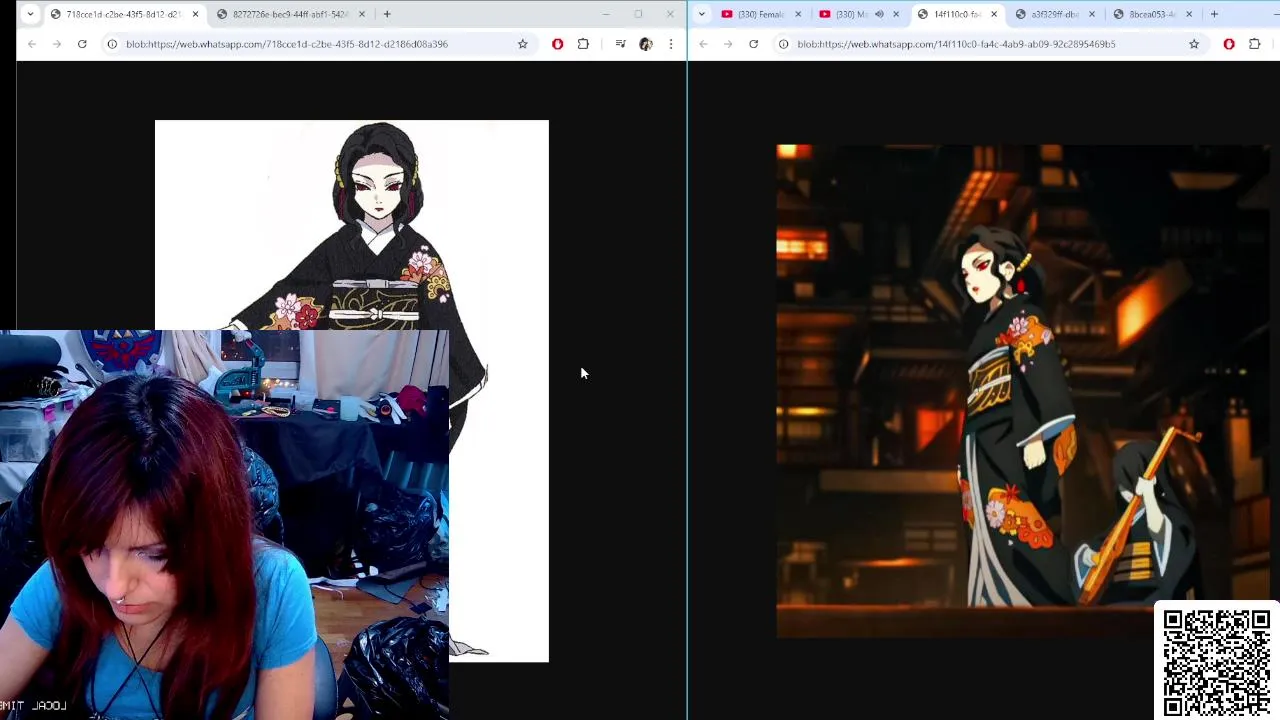Close the a3f329ff tab

1092,14
